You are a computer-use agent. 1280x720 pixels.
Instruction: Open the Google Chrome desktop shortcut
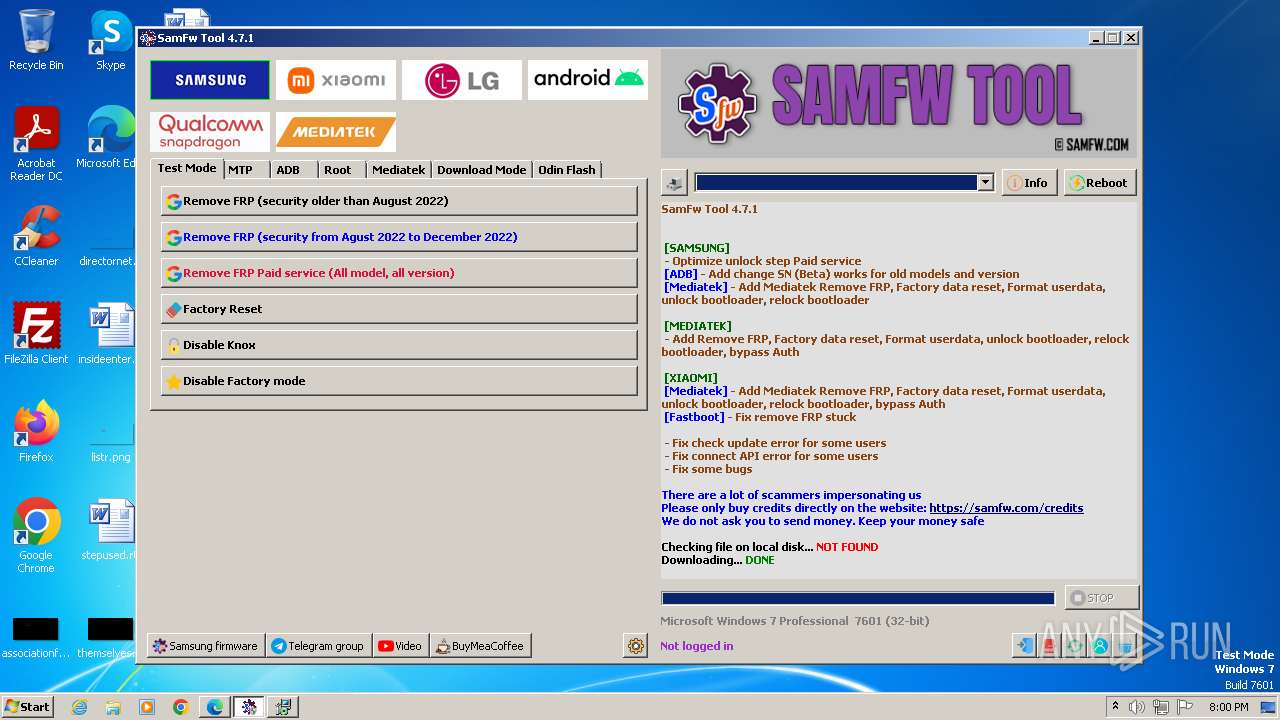(x=36, y=536)
